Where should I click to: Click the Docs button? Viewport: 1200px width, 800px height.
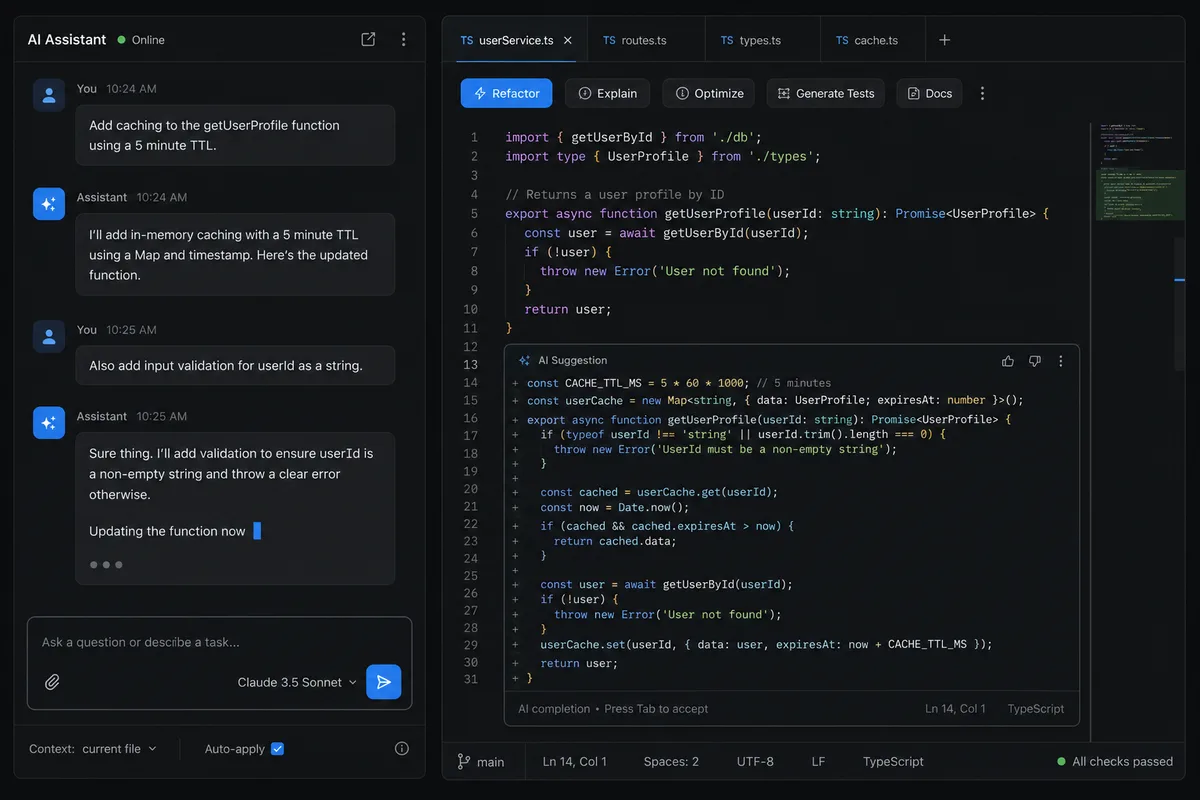929,93
